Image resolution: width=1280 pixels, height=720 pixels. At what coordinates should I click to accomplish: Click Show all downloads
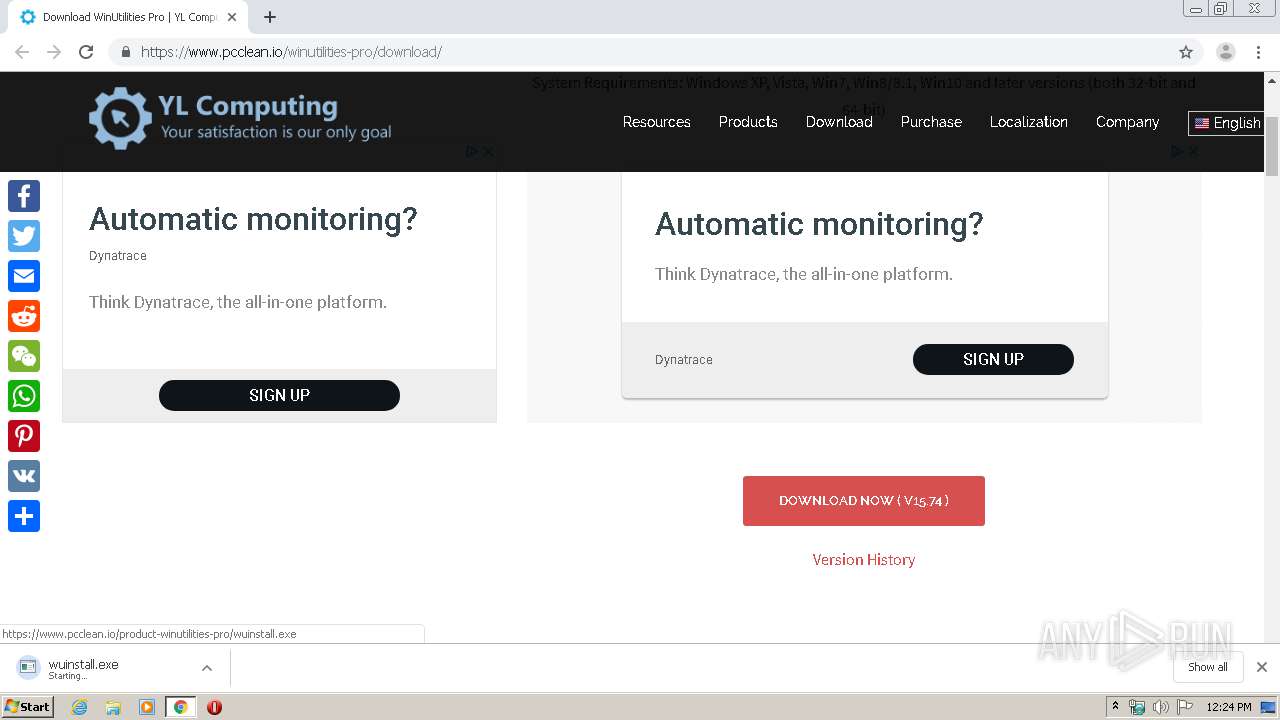(x=1208, y=667)
